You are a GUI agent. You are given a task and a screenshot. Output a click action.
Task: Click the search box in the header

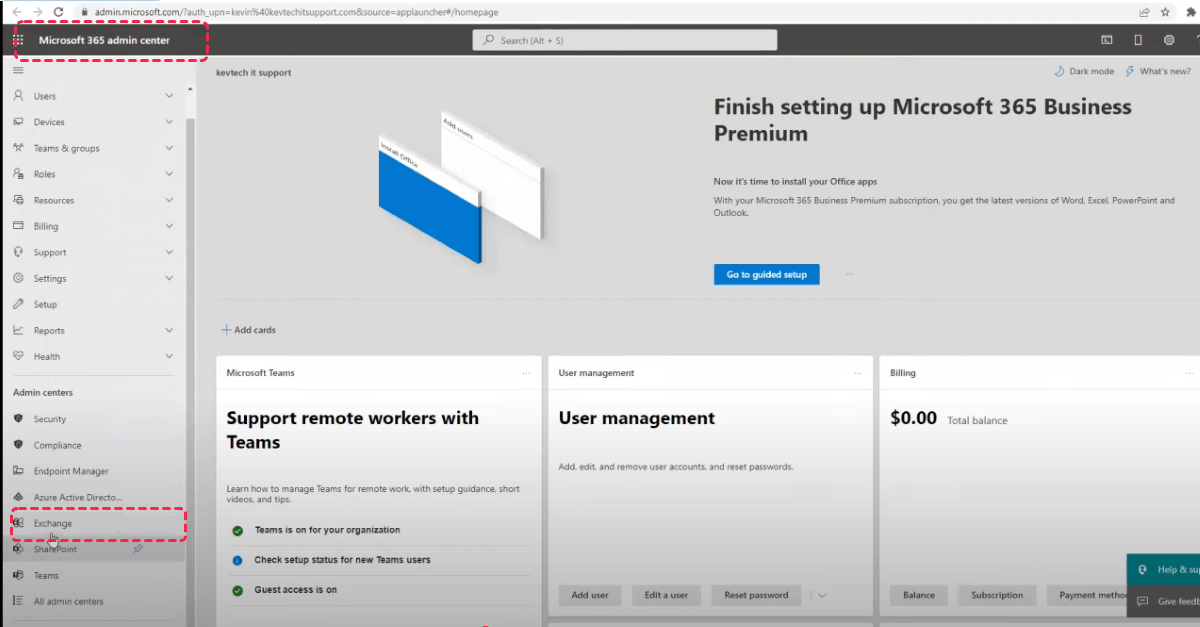(625, 40)
